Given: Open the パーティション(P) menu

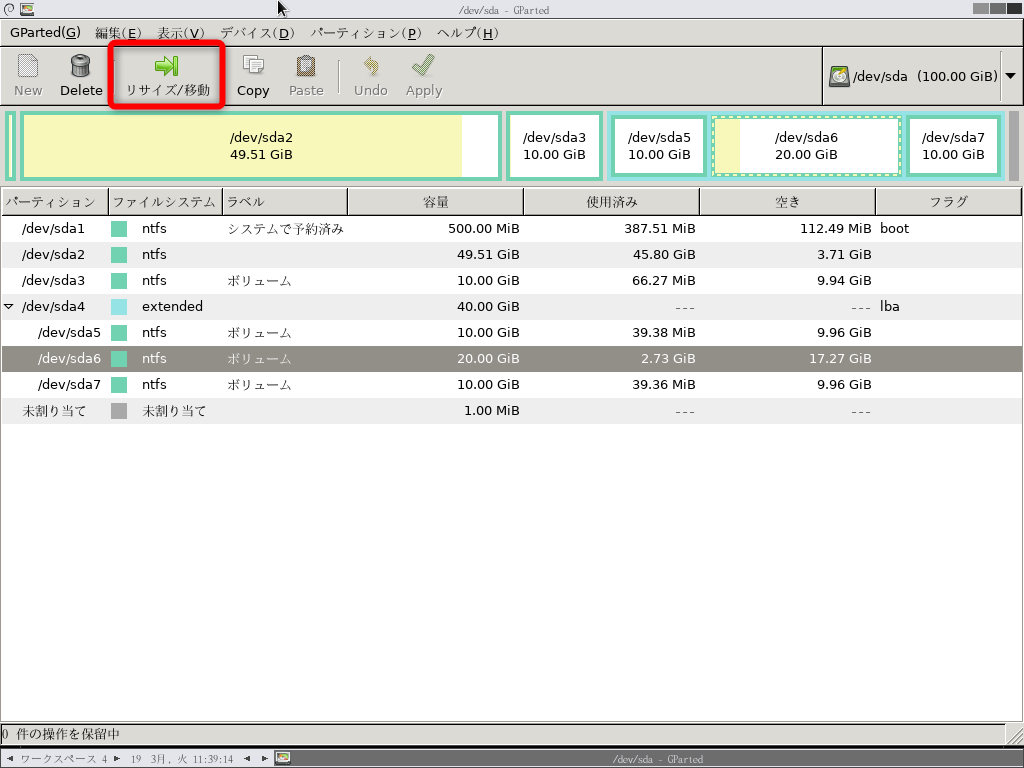Looking at the screenshot, I should (365, 33).
